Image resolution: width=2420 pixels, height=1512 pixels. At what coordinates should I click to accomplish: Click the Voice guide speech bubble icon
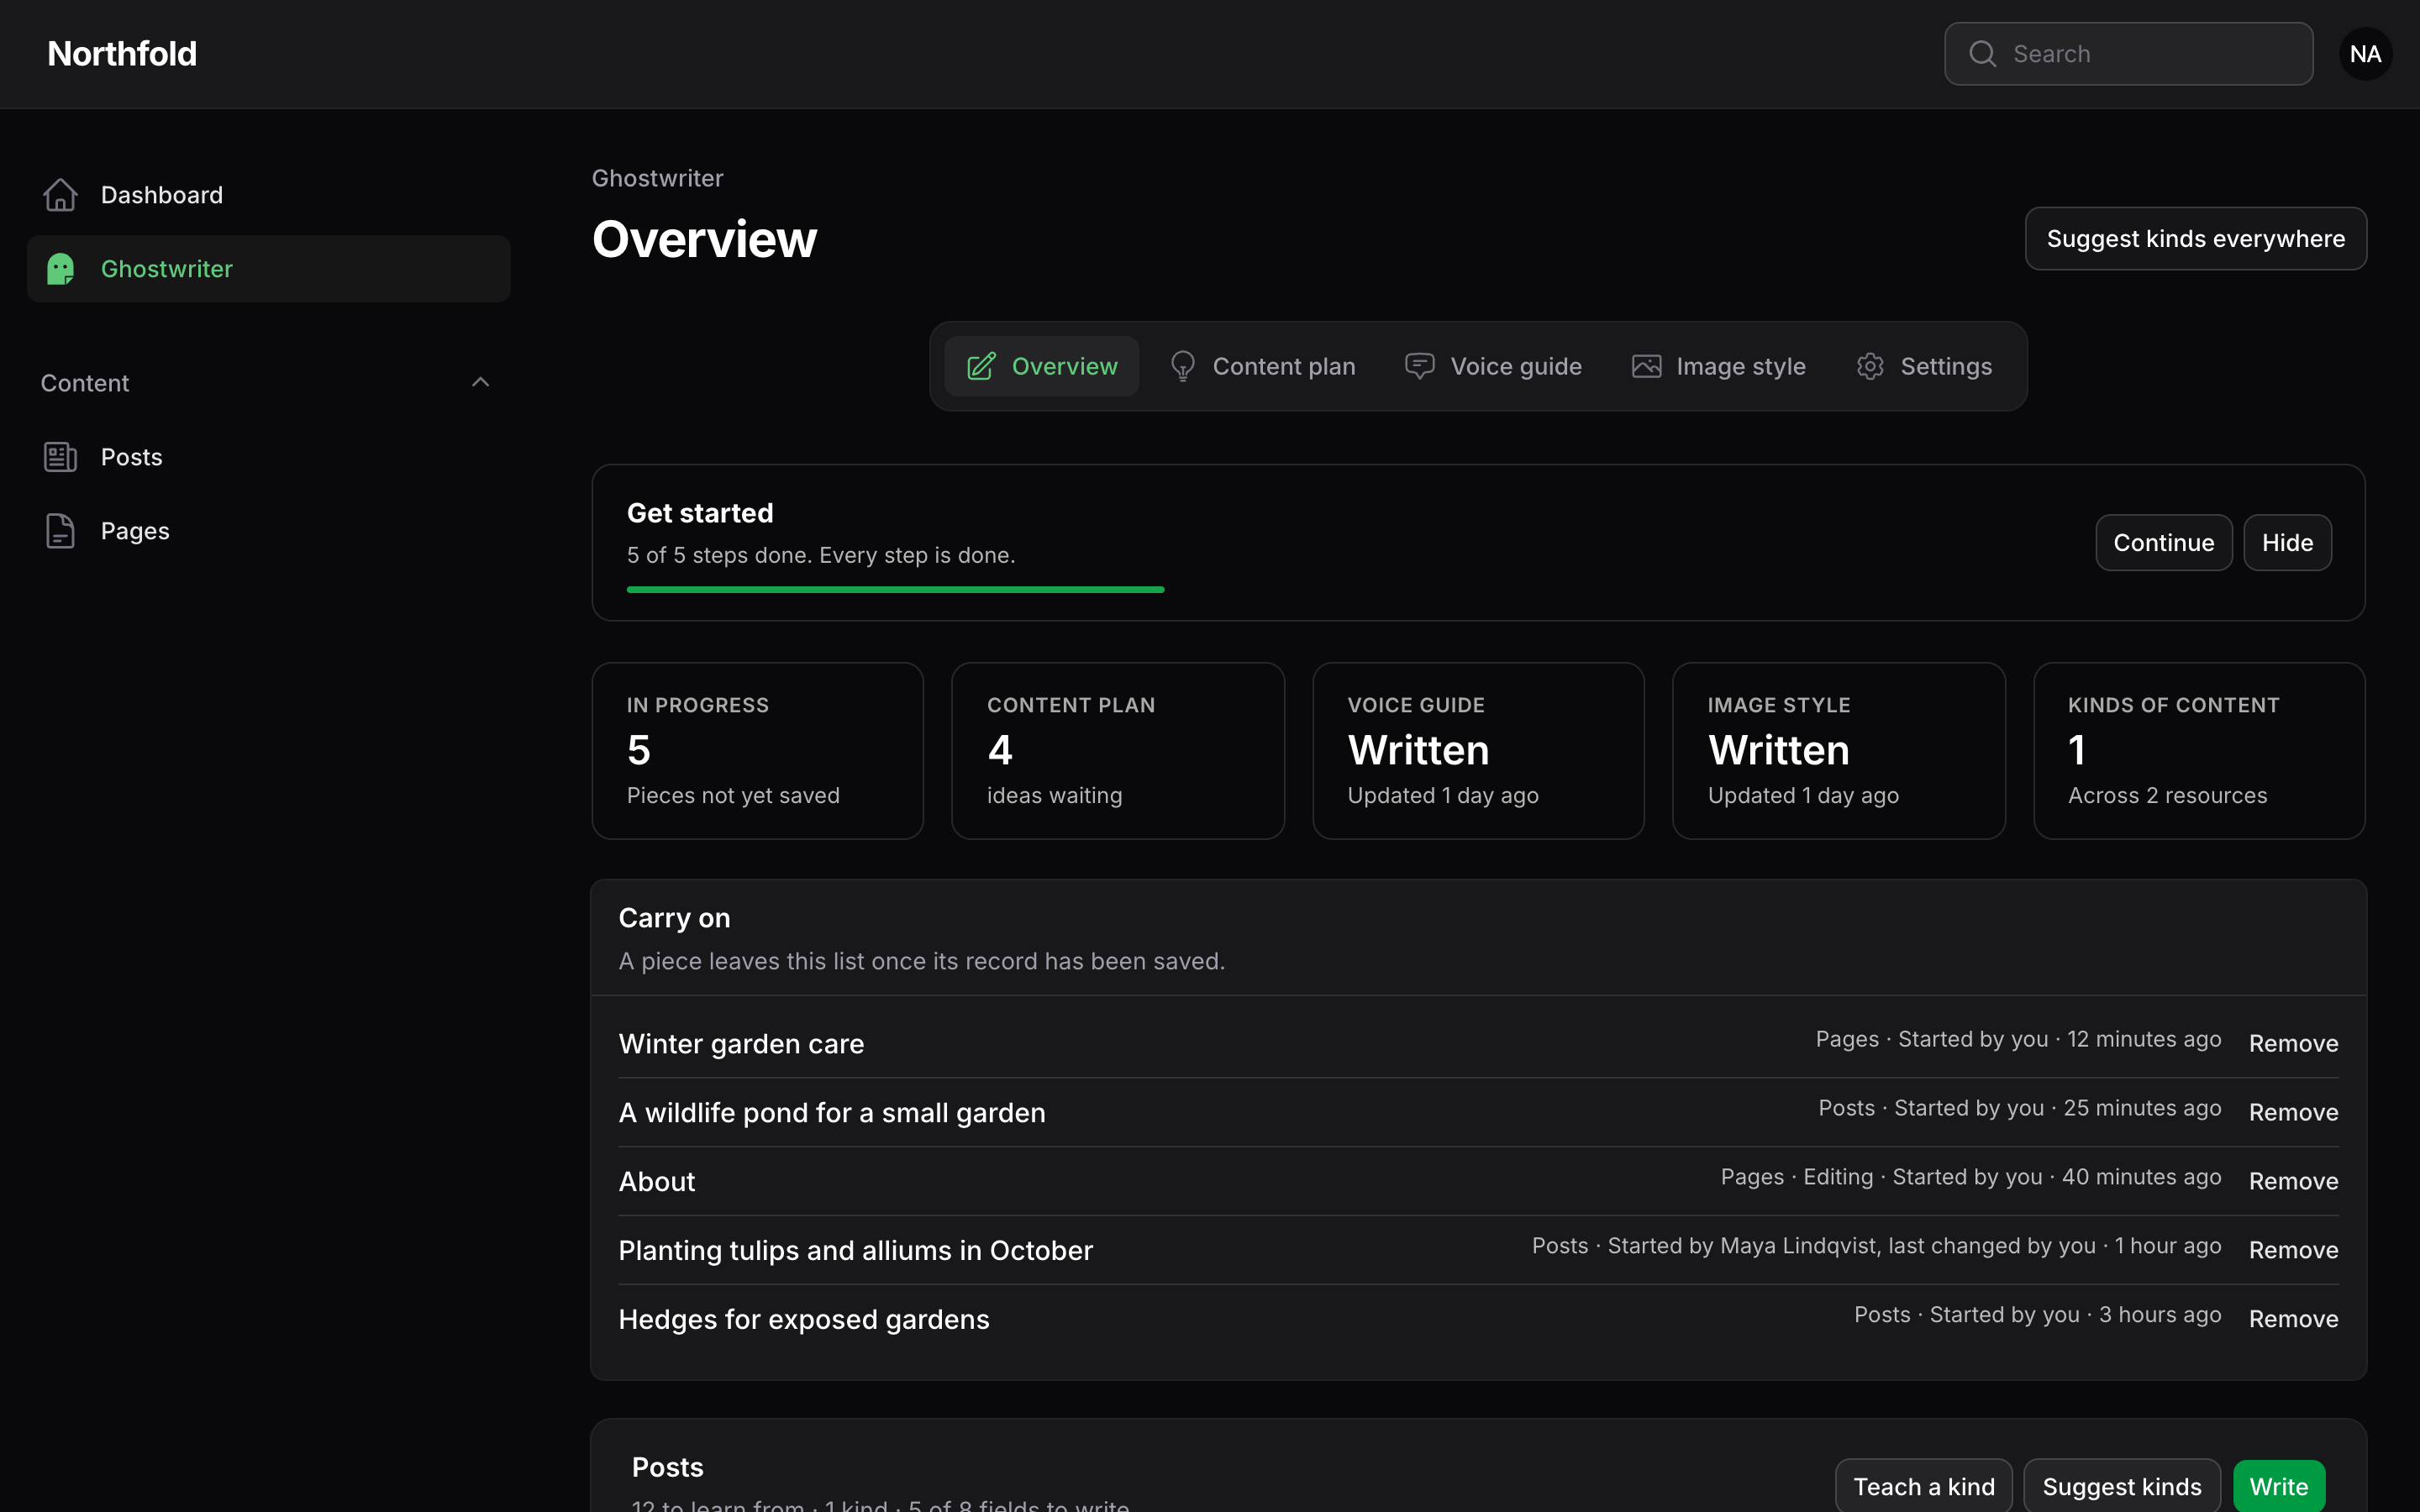click(x=1419, y=366)
